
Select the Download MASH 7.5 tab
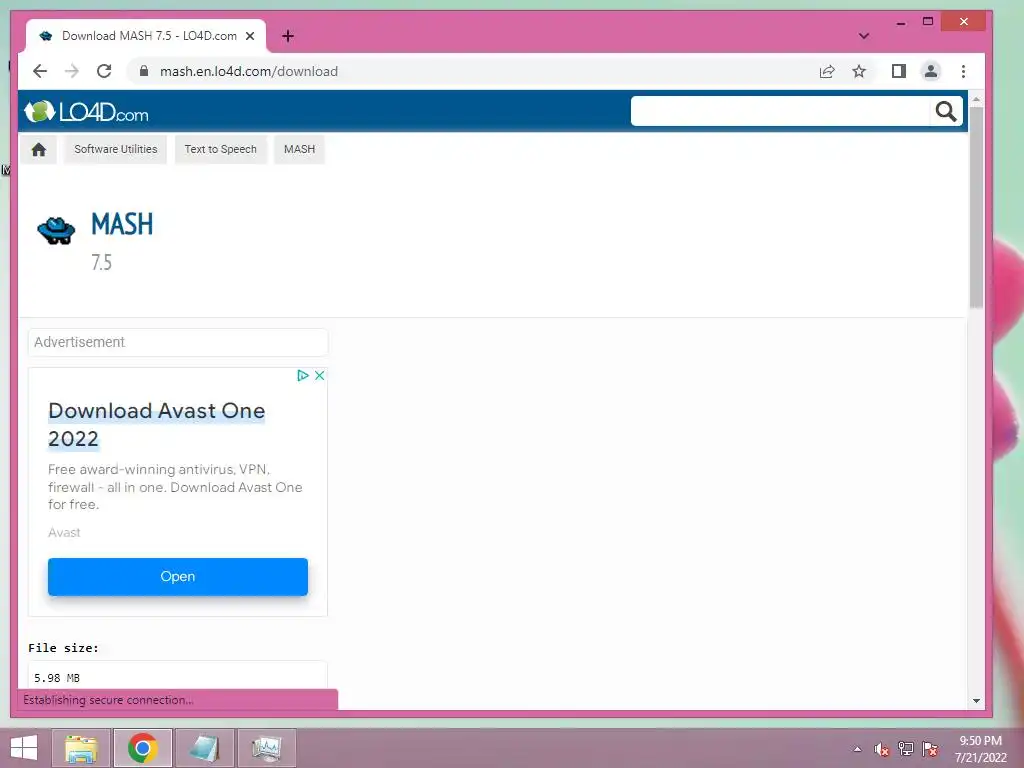click(x=146, y=36)
